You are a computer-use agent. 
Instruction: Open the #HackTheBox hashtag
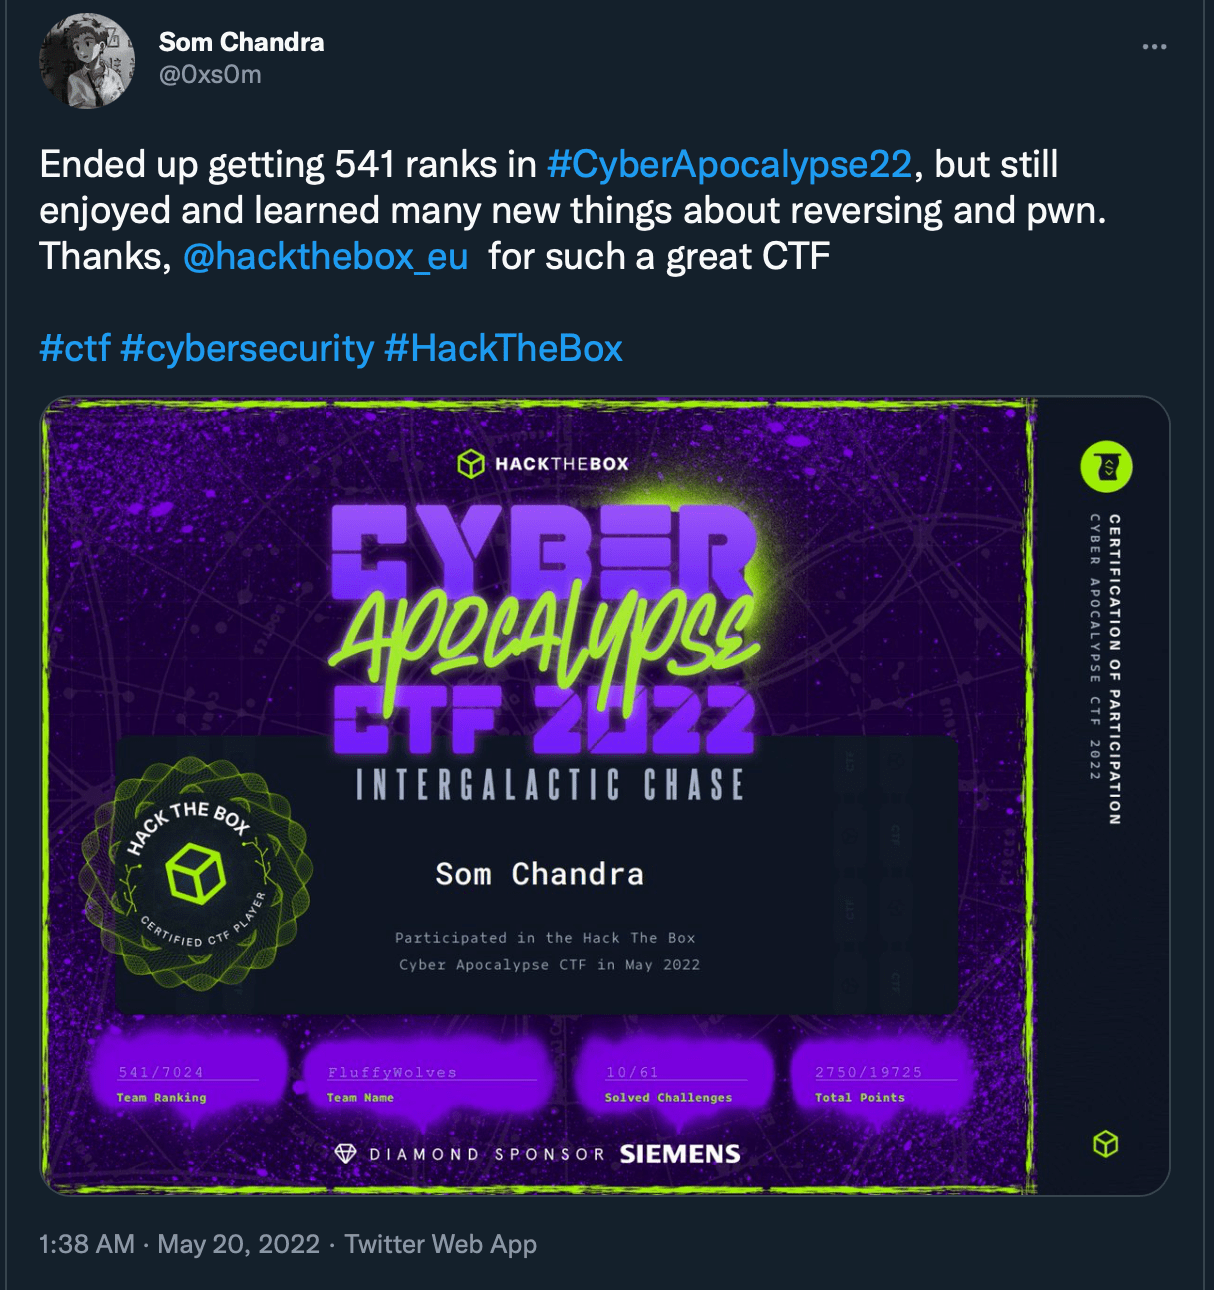[x=503, y=348]
